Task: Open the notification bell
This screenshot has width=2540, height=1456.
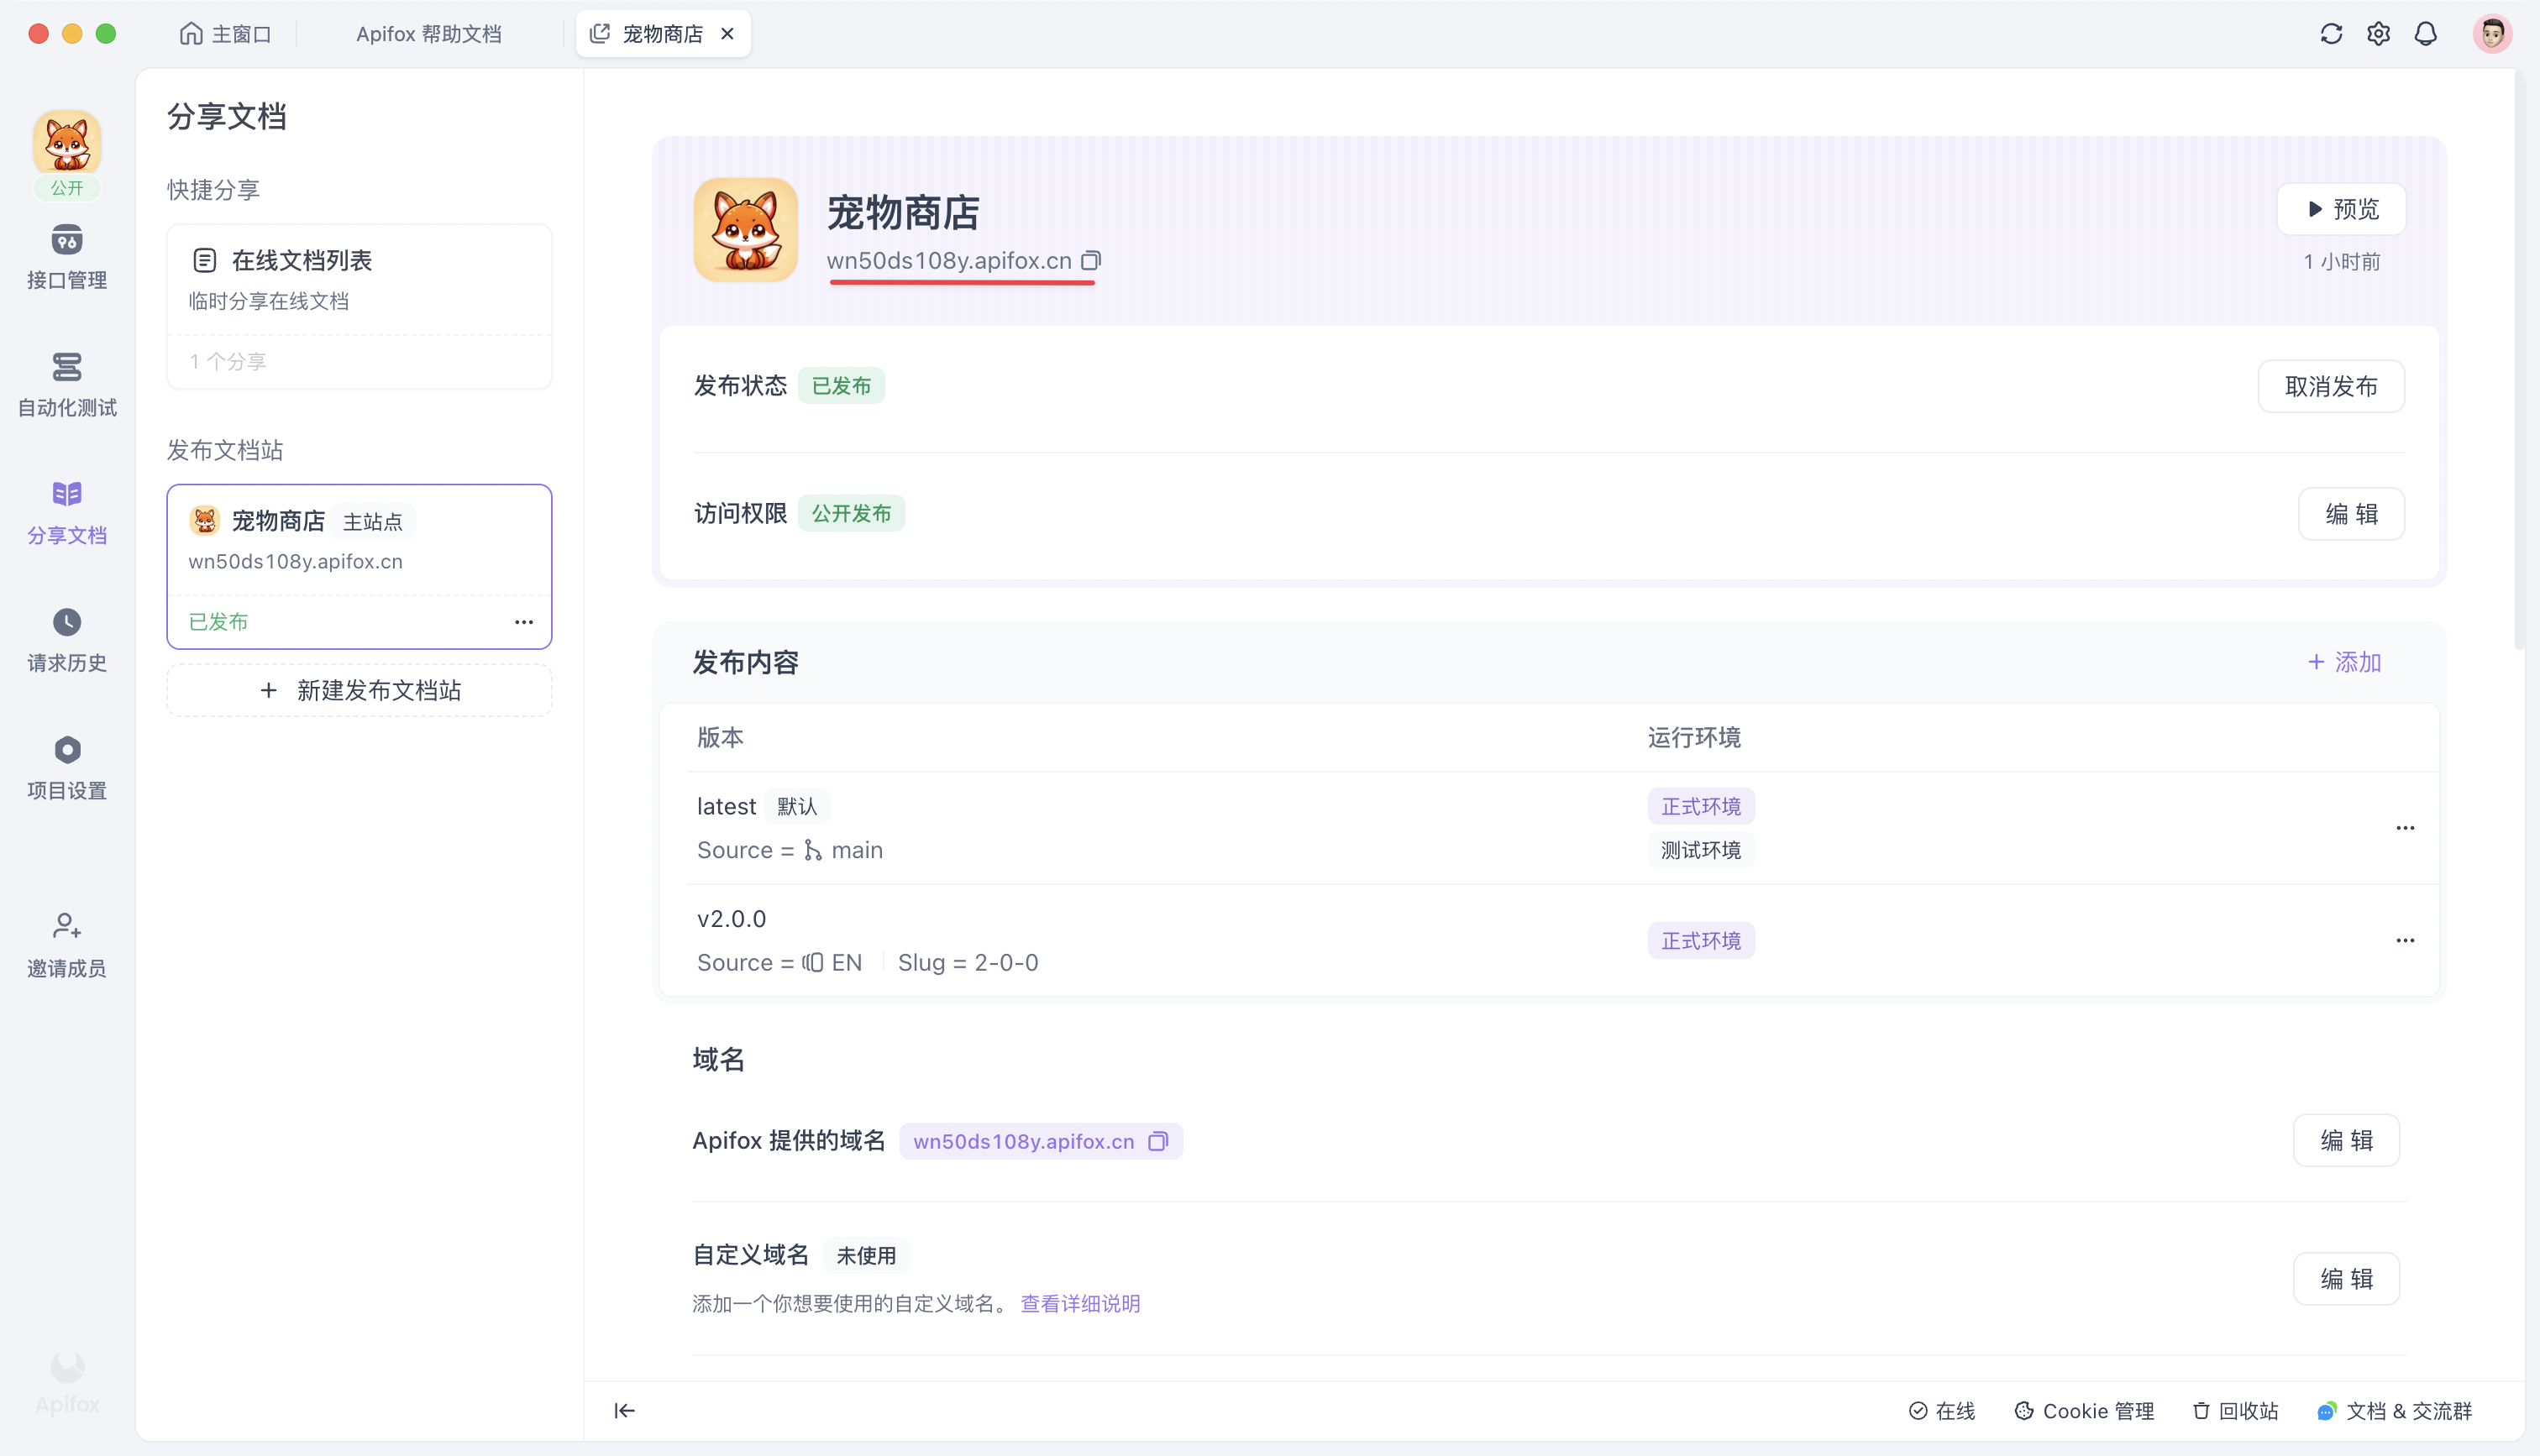Action: coord(2427,33)
